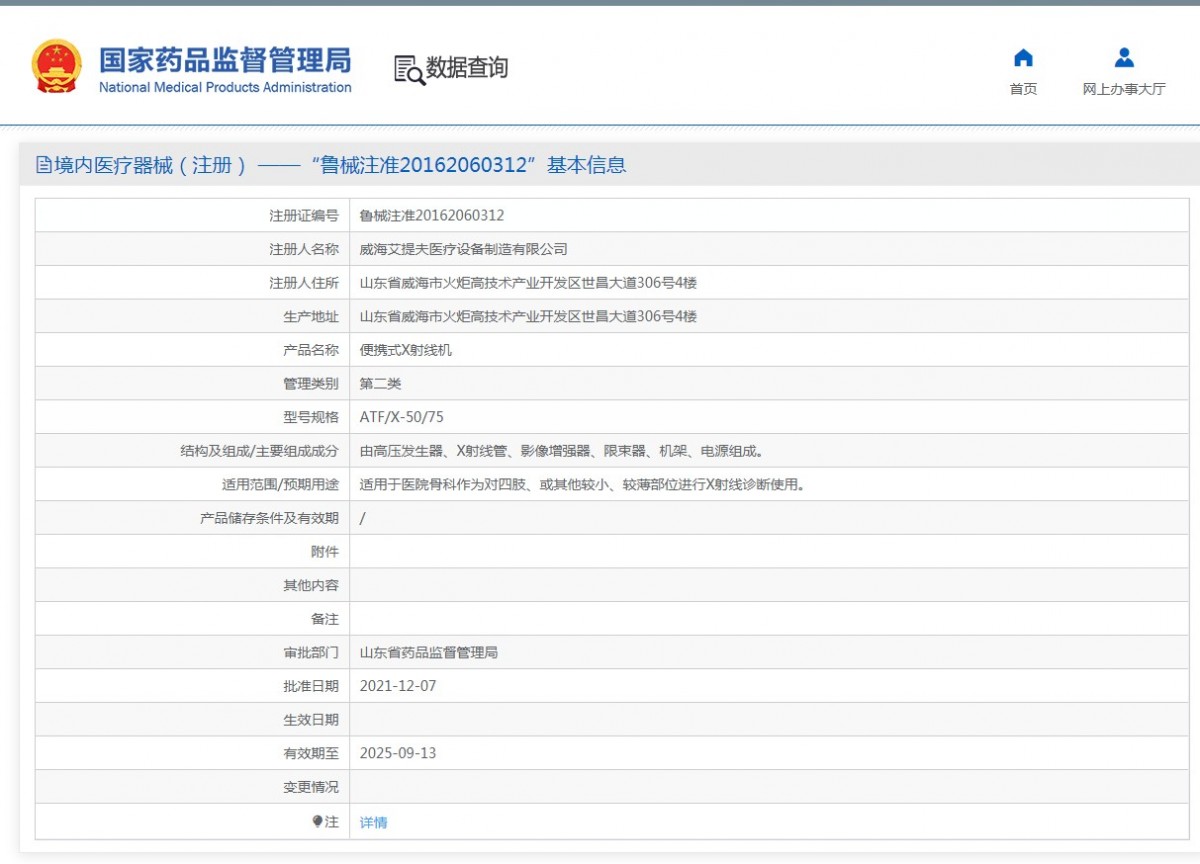This screenshot has height=864, width=1200.
Task: Click the lightbulb icon beside 注
Action: click(318, 821)
